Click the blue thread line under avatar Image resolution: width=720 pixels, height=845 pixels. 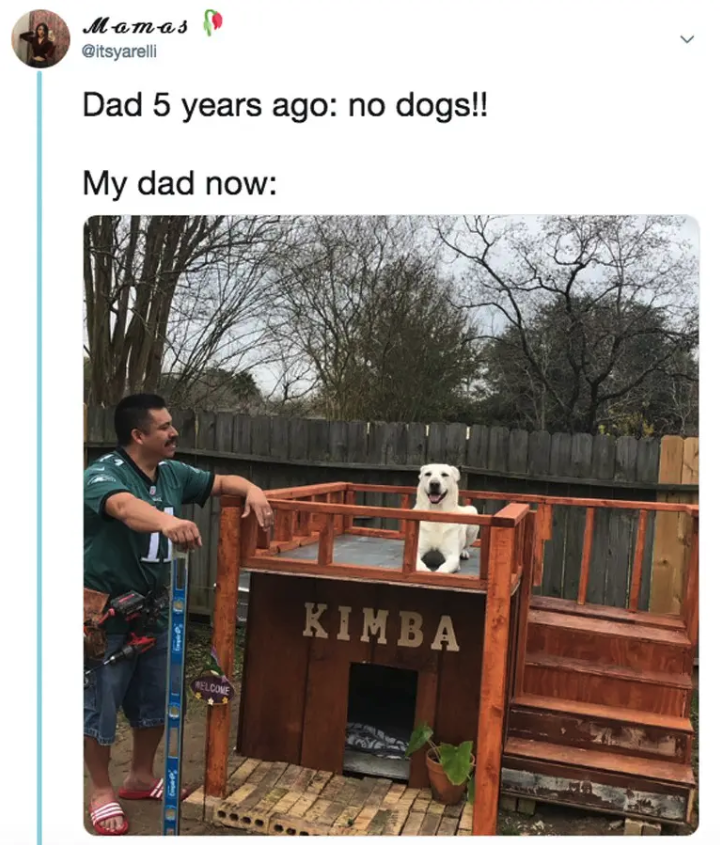pos(39,457)
